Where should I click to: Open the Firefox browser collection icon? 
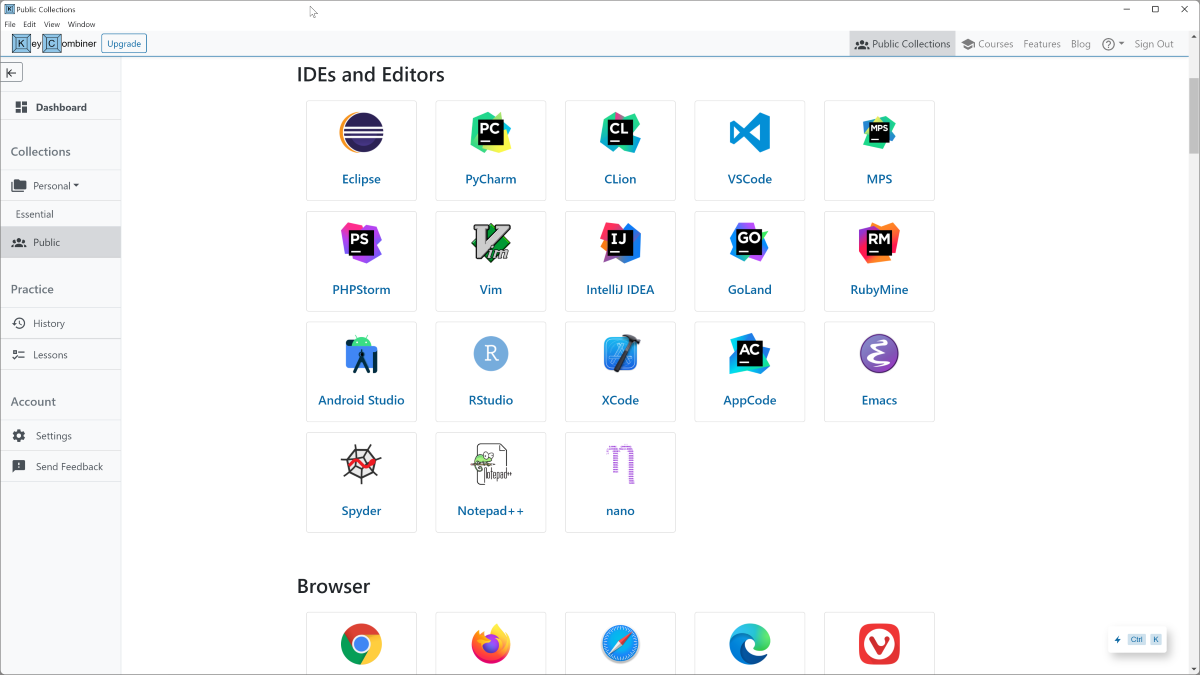(x=491, y=644)
